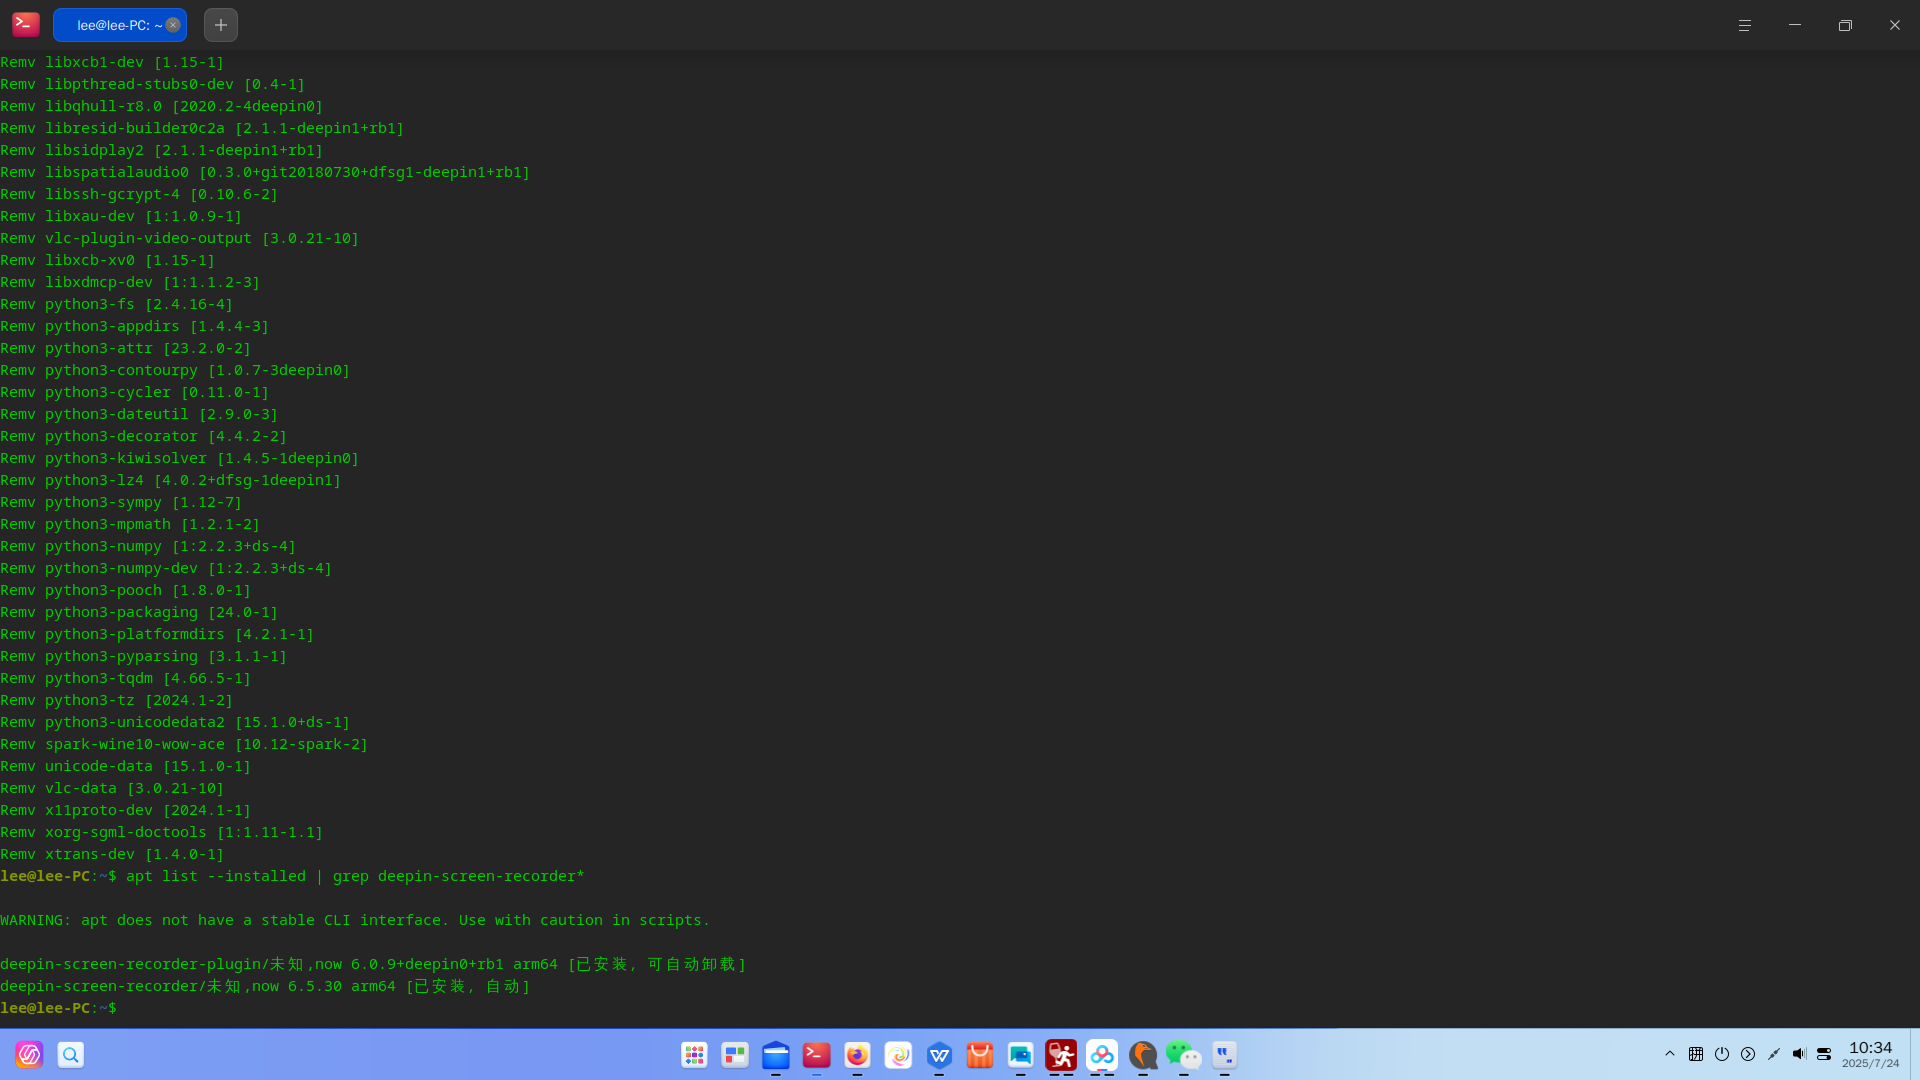Click the terminal app icon in title bar
The width and height of the screenshot is (1920, 1080).
26,24
